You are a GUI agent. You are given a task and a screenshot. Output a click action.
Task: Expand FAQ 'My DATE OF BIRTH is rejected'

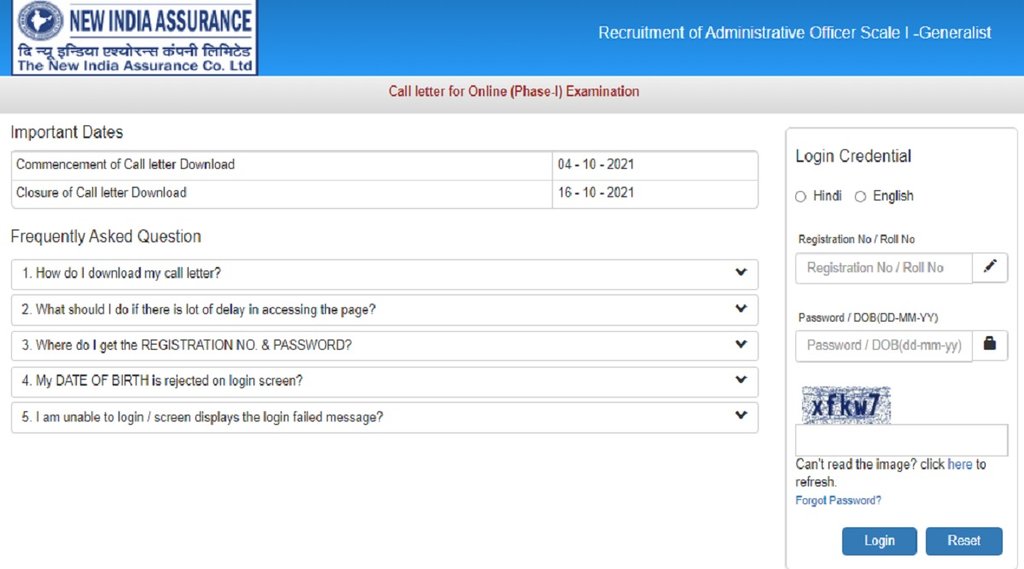(384, 382)
